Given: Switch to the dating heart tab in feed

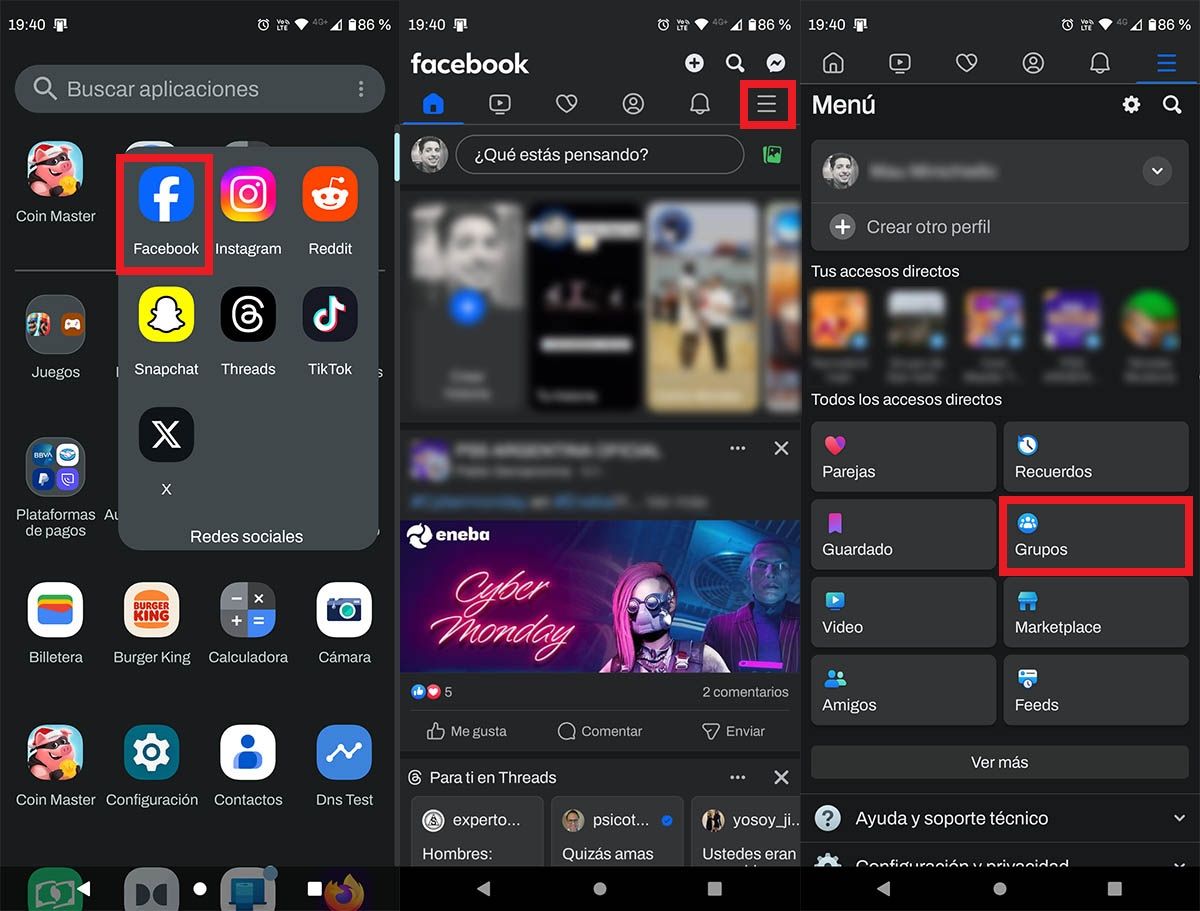Looking at the screenshot, I should [567, 104].
